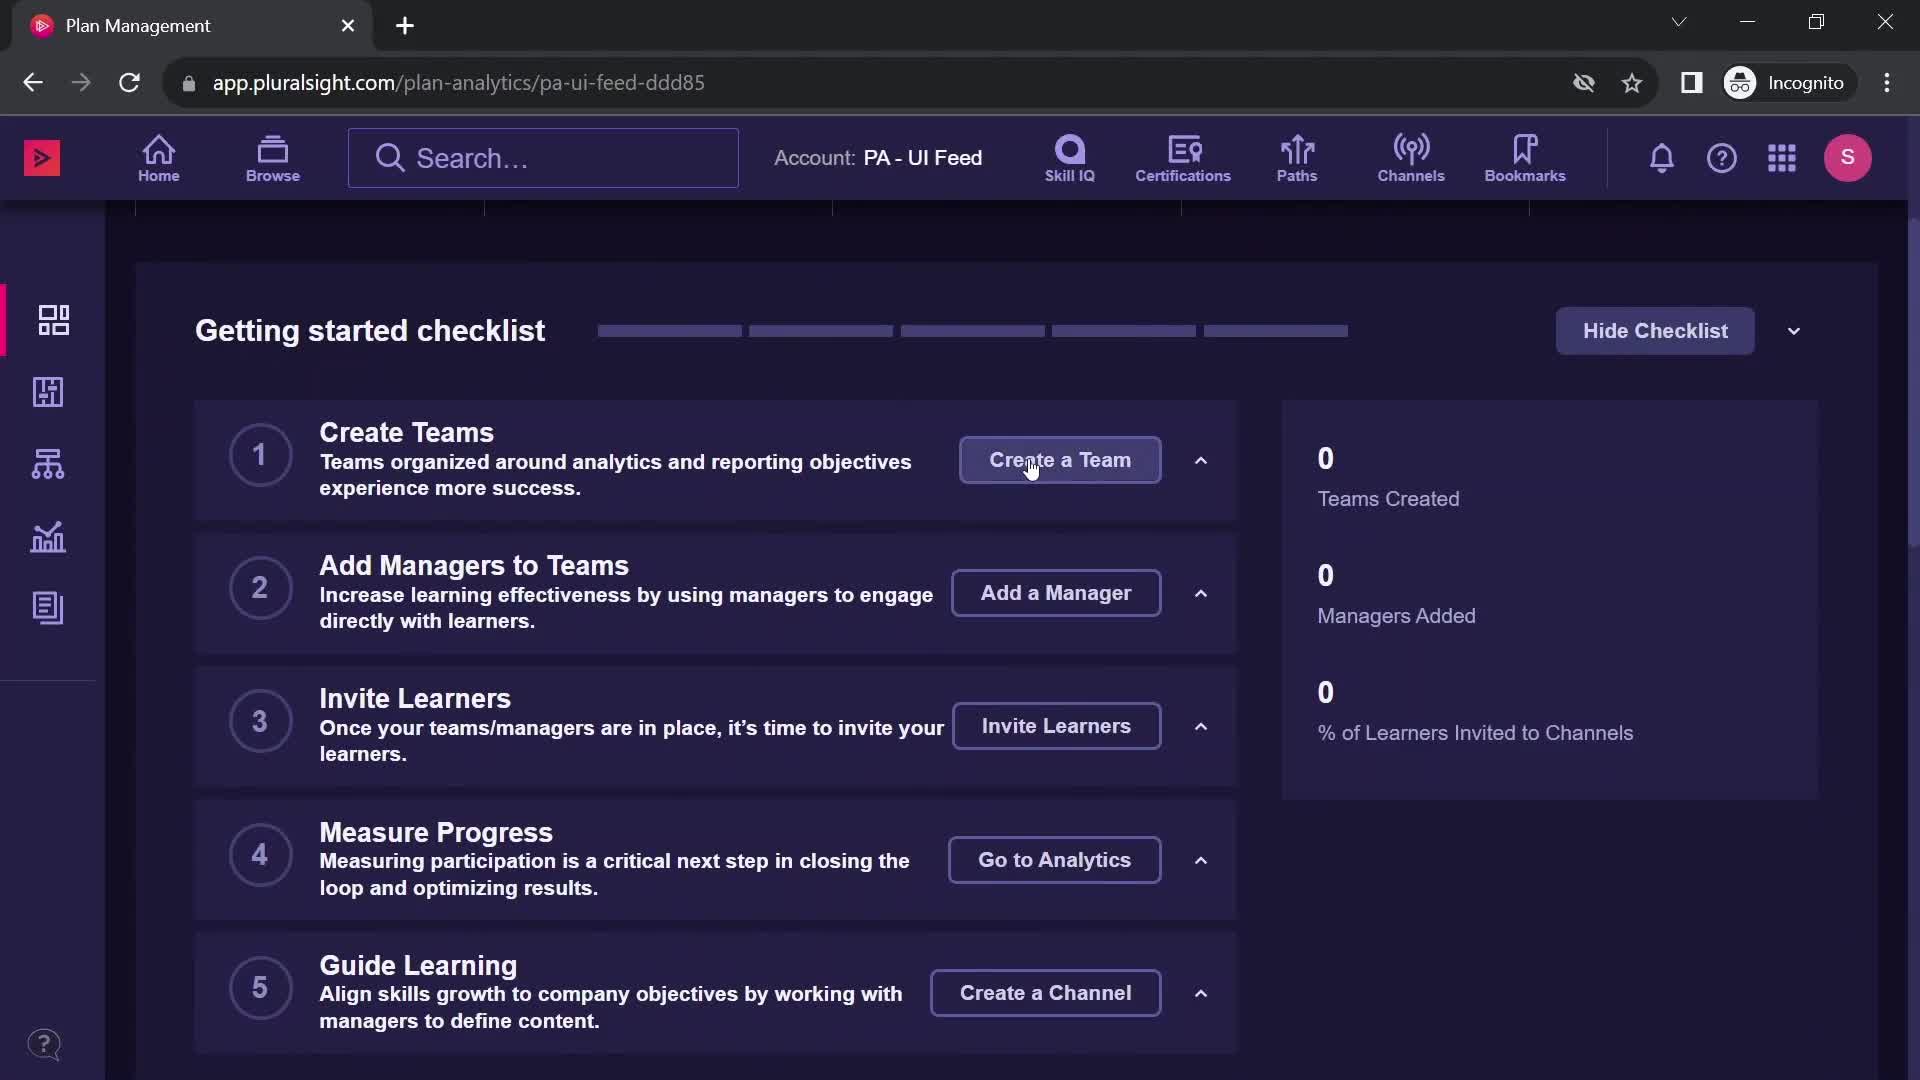1920x1080 pixels.
Task: Select the teams hierarchy sidebar icon
Action: tap(48, 464)
